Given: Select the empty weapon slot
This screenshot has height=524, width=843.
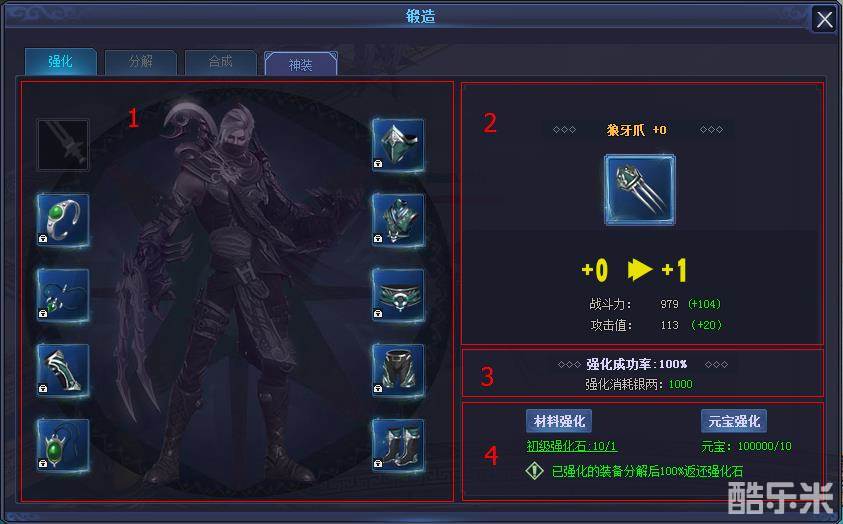Looking at the screenshot, I should click(x=63, y=145).
